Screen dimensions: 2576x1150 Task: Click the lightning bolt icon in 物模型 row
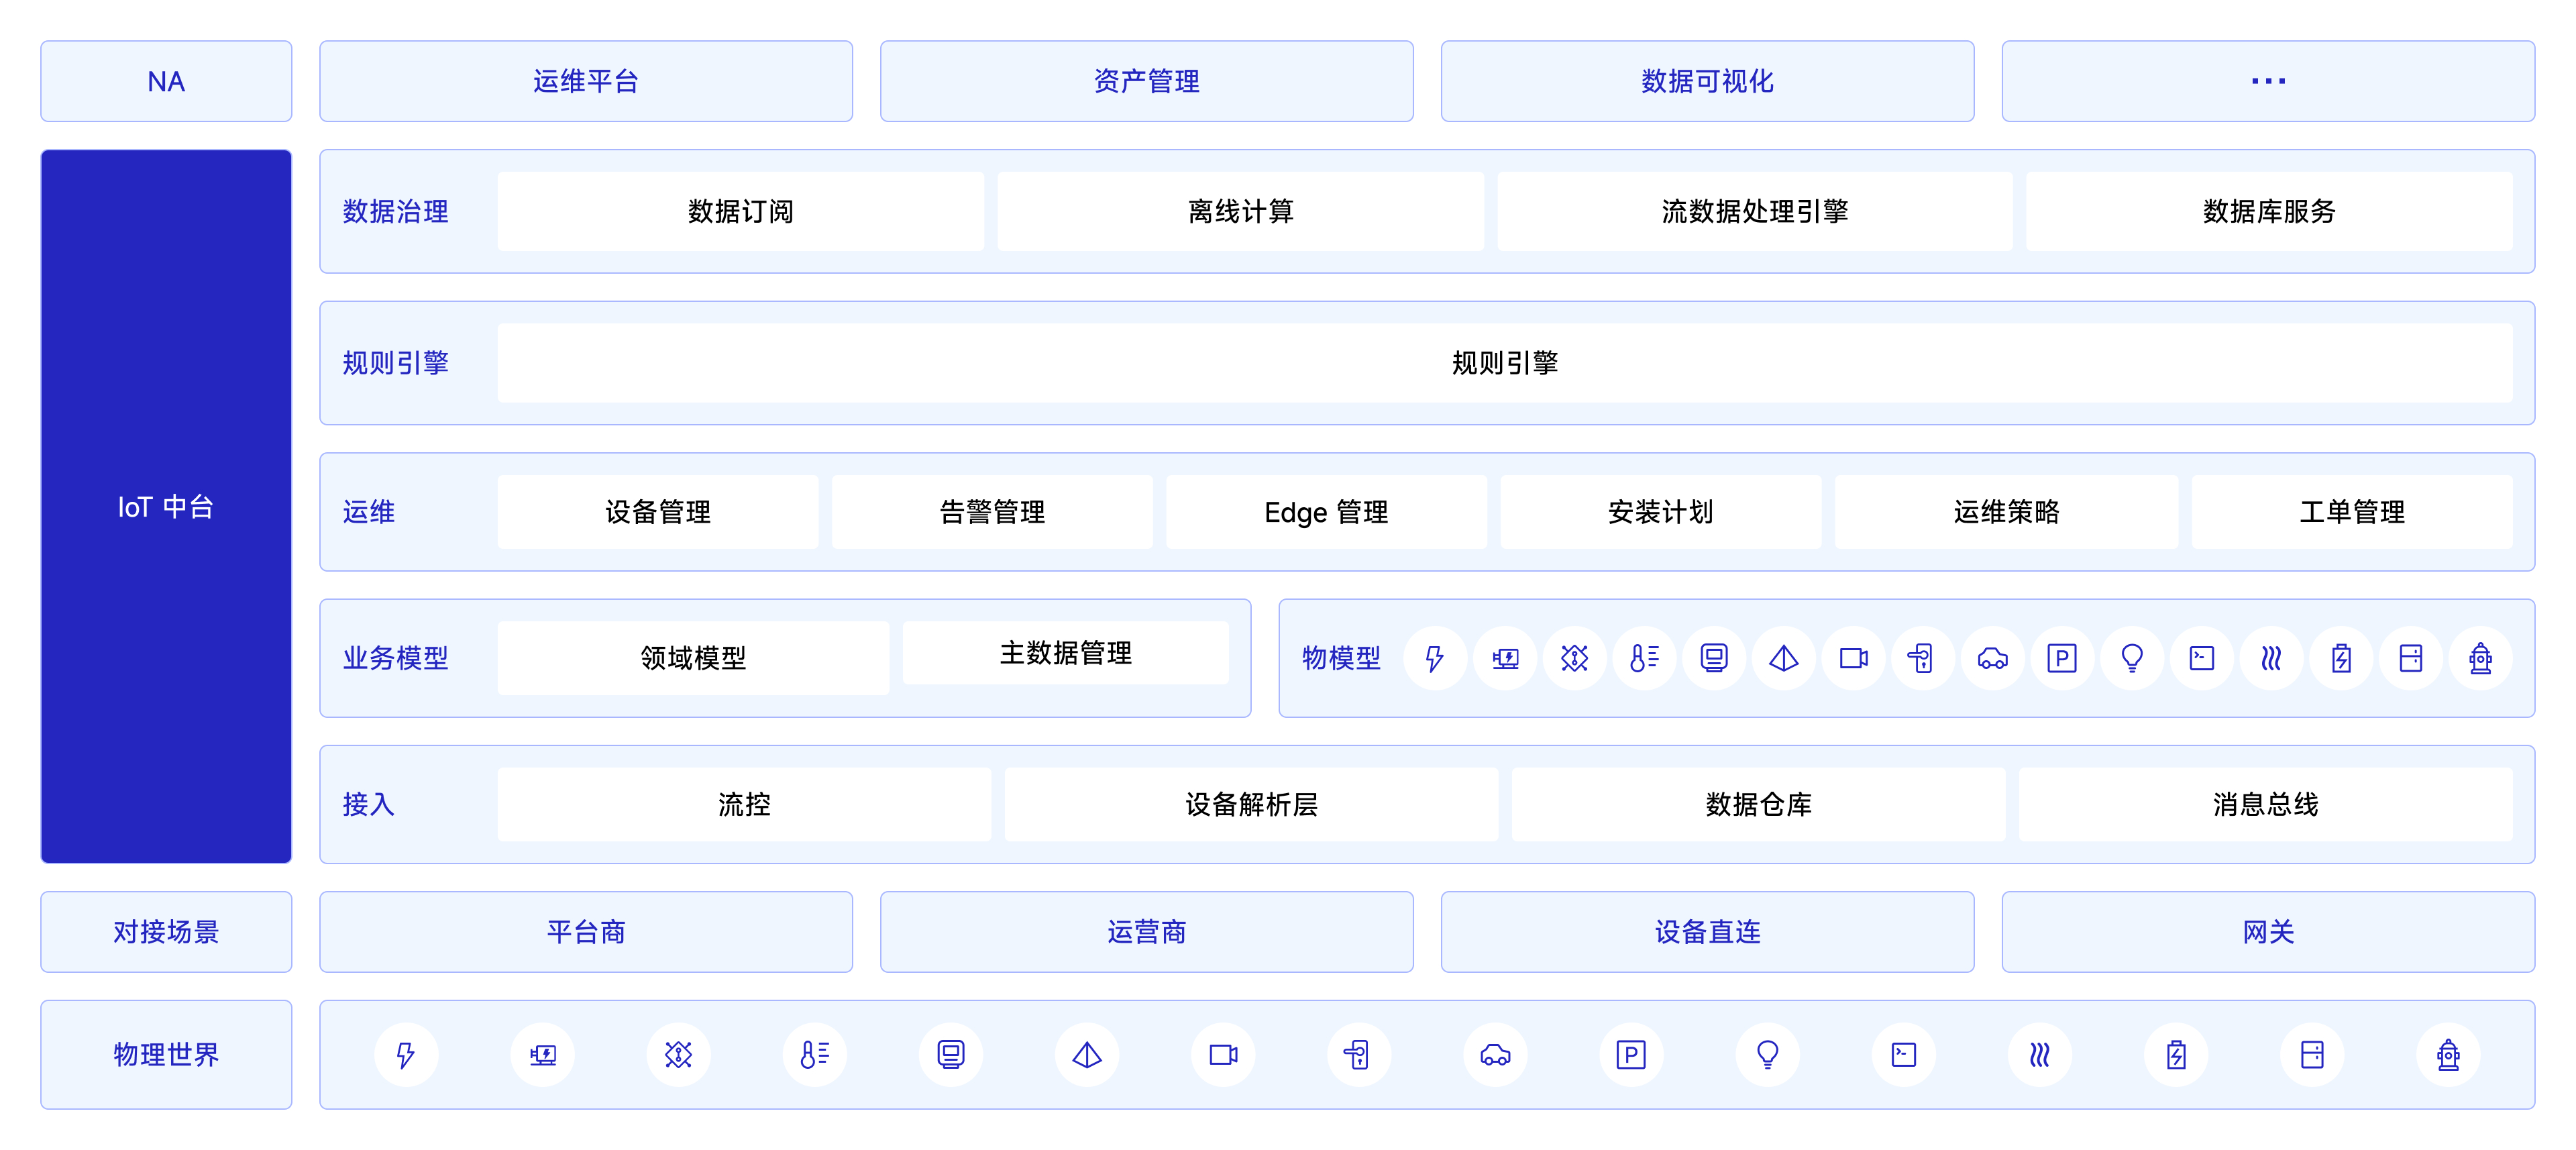coord(1435,658)
